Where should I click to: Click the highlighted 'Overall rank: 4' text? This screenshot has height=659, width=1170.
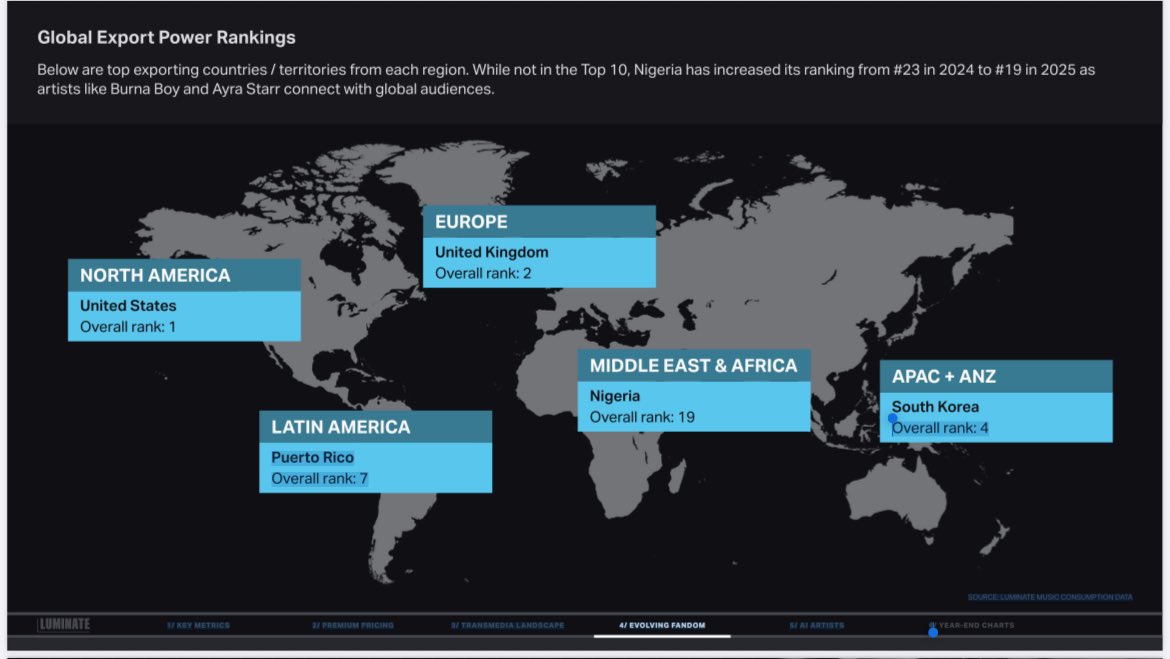coord(940,428)
